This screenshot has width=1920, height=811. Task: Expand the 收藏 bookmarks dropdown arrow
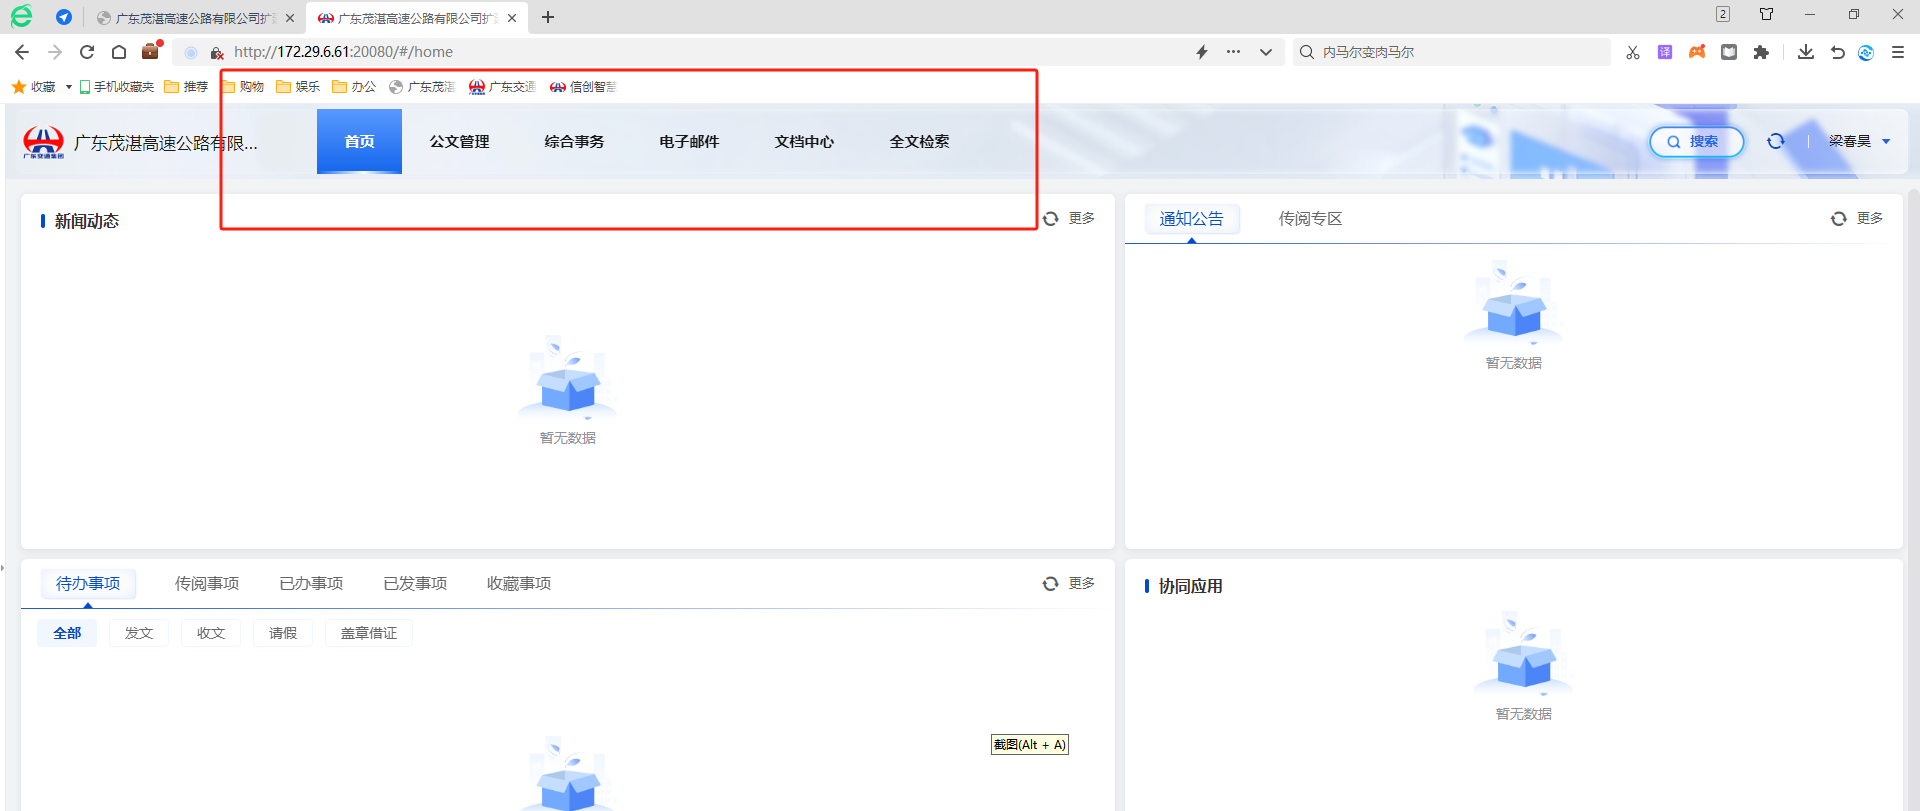pyautogui.click(x=69, y=87)
